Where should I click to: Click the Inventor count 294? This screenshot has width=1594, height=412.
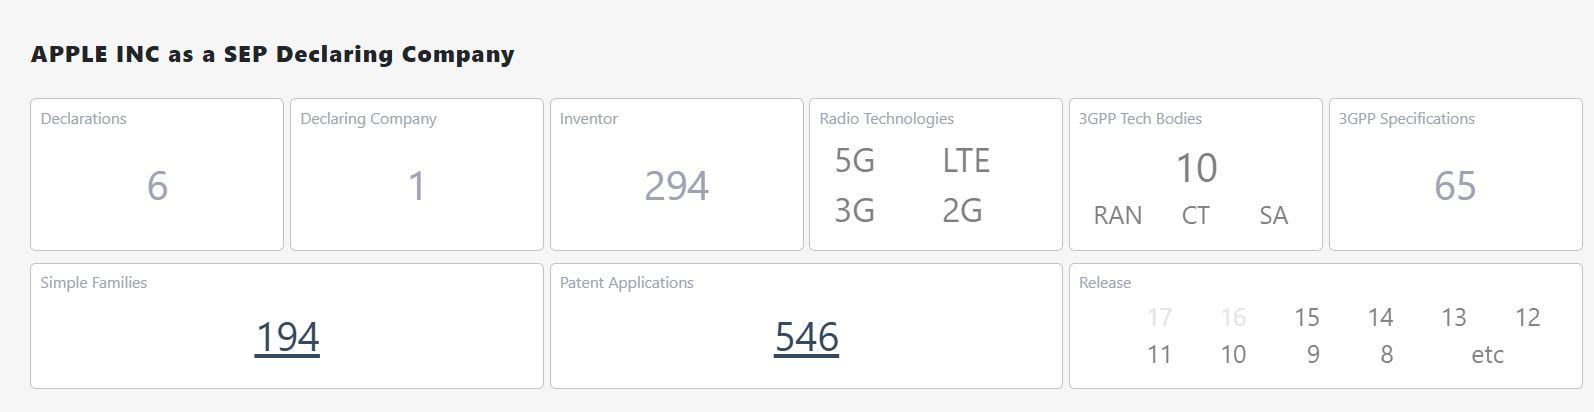point(676,187)
